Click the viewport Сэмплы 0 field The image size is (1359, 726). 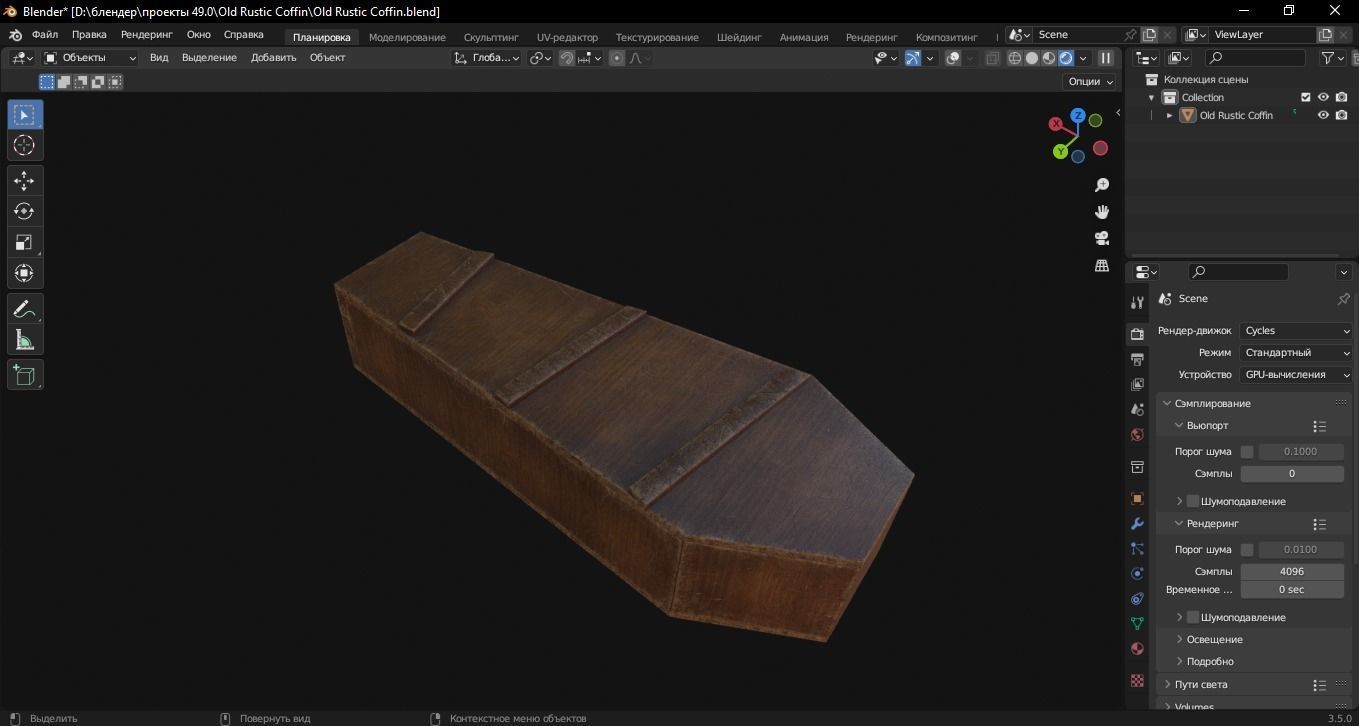[1292, 474]
